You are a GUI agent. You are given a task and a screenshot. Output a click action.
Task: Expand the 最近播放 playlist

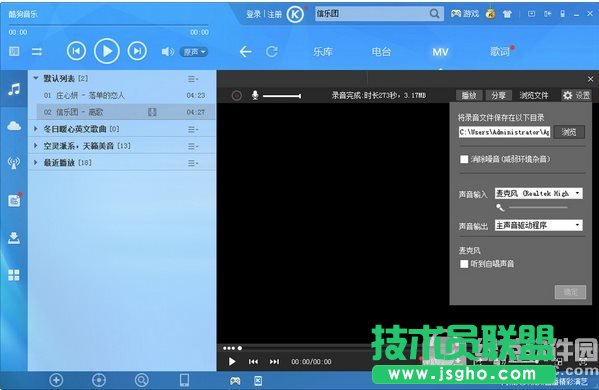pos(36,162)
